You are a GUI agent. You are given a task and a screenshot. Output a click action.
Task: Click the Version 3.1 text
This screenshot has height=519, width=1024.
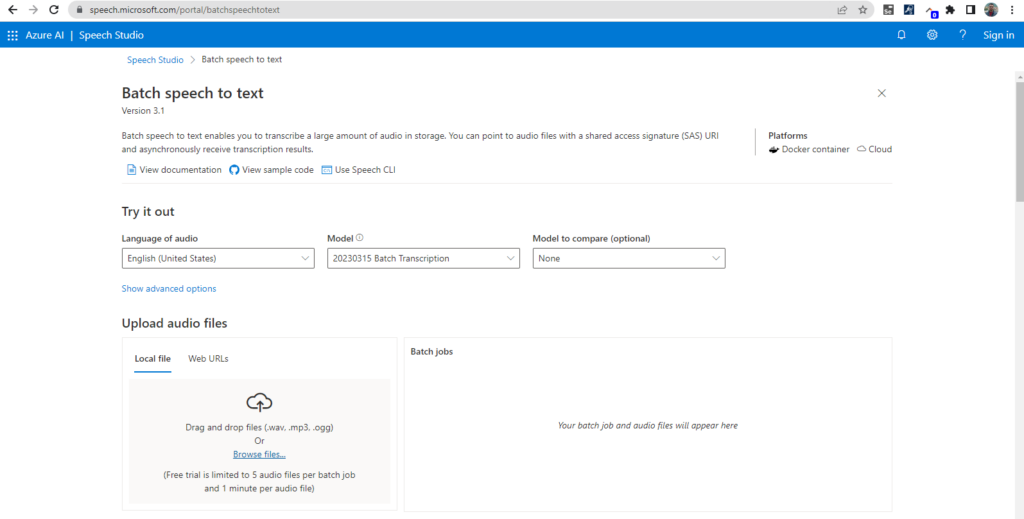point(143,111)
